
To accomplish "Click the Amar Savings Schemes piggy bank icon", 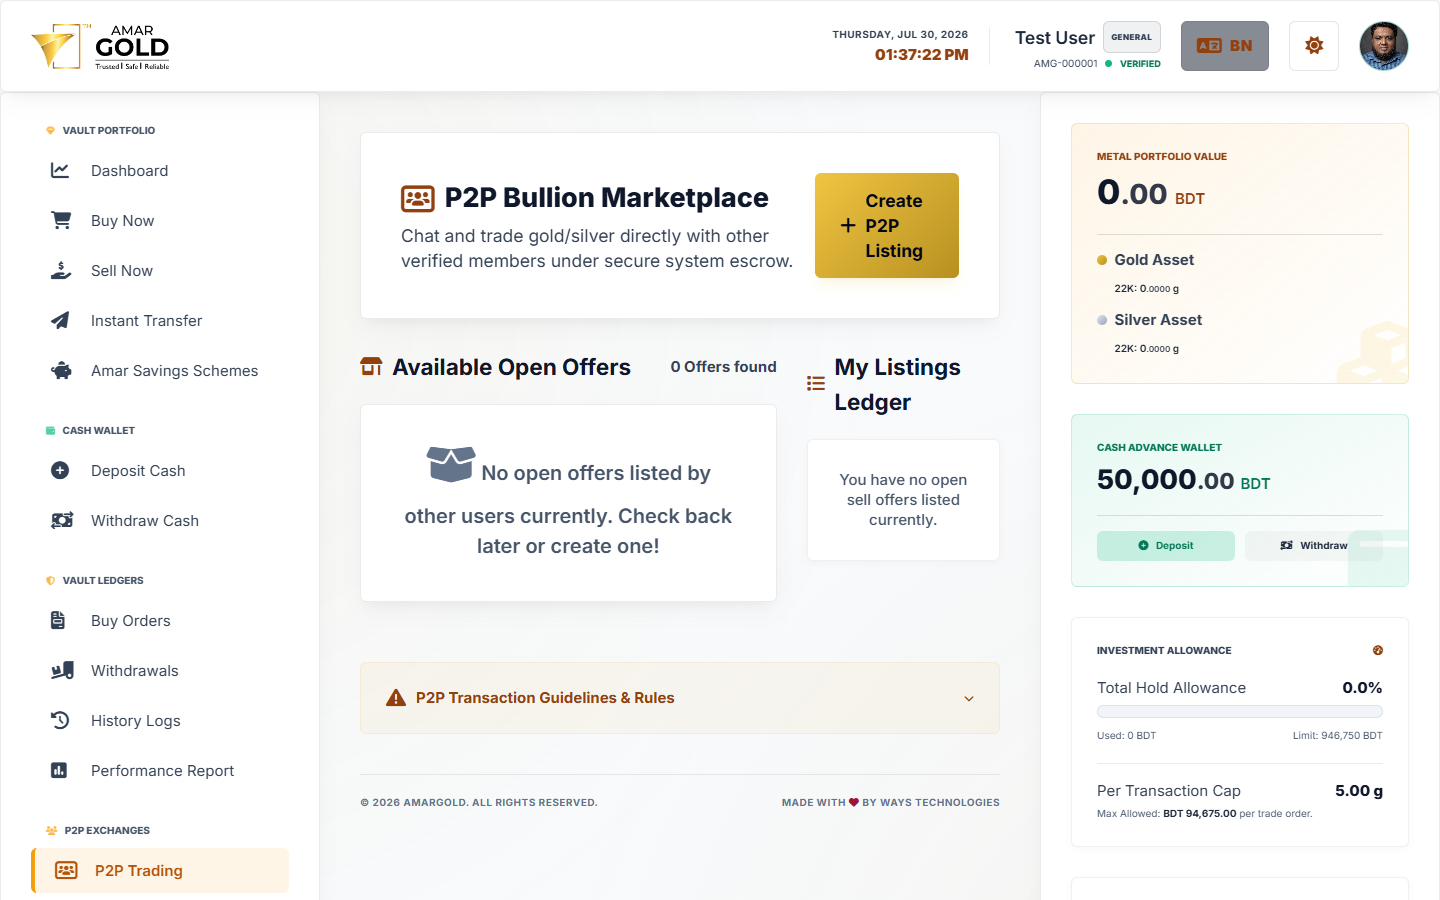I will coord(61,370).
